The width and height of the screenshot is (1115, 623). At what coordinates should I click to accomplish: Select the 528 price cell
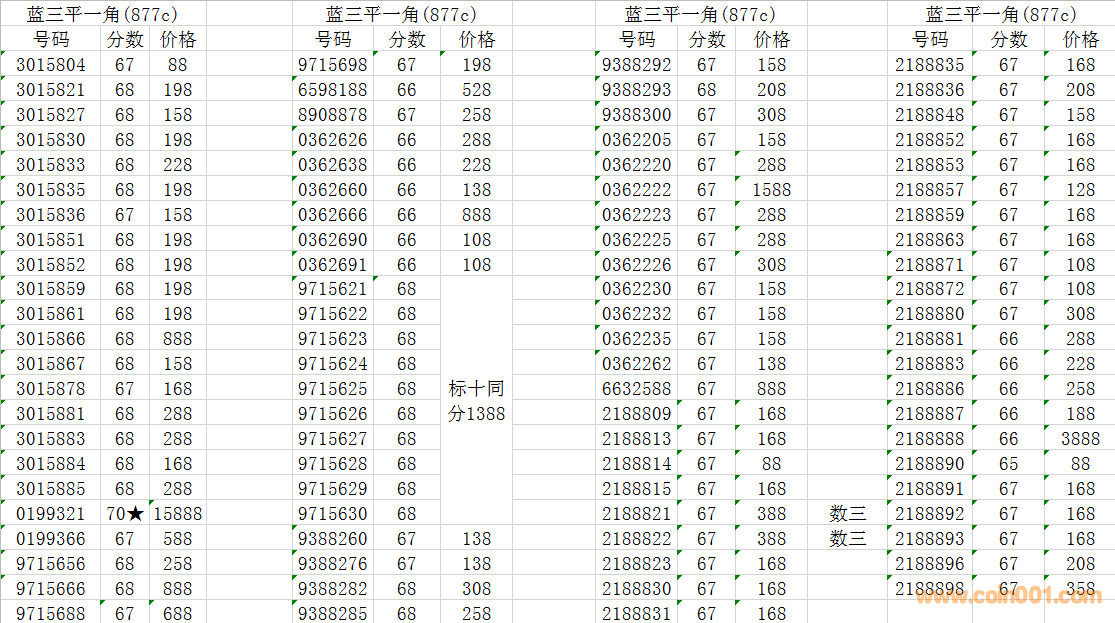point(476,90)
